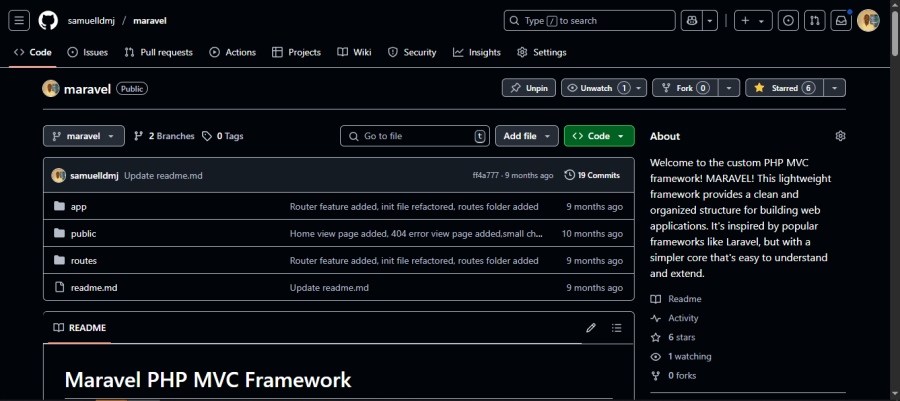Open the notifications inbox icon

(841, 20)
